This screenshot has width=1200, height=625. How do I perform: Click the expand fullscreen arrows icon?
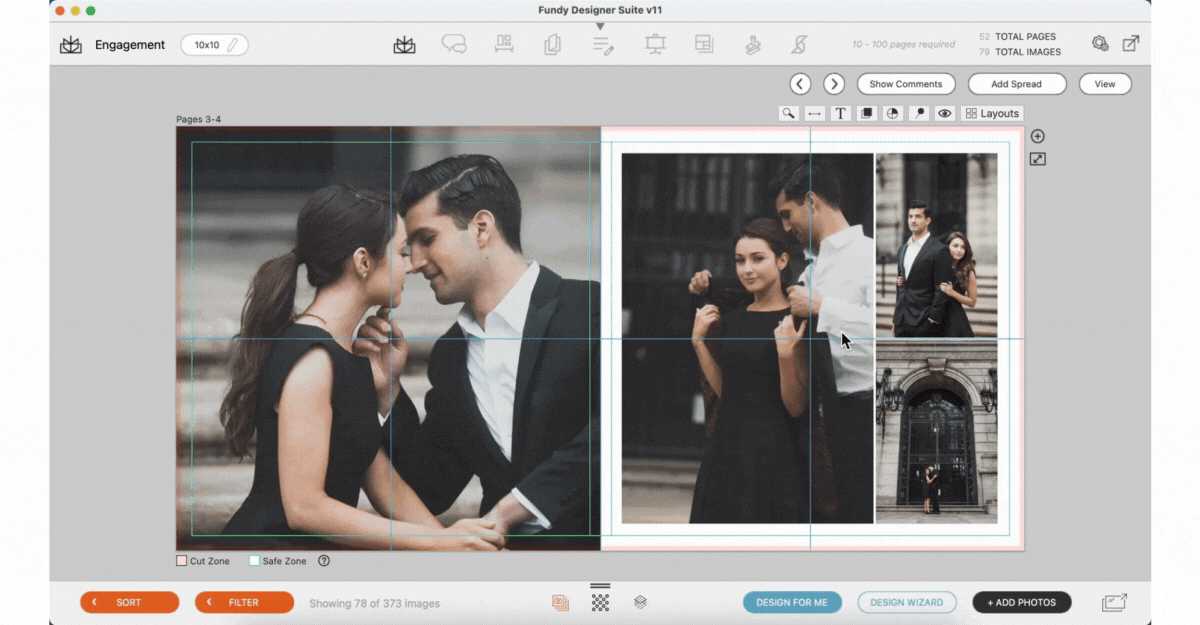coord(1038,159)
